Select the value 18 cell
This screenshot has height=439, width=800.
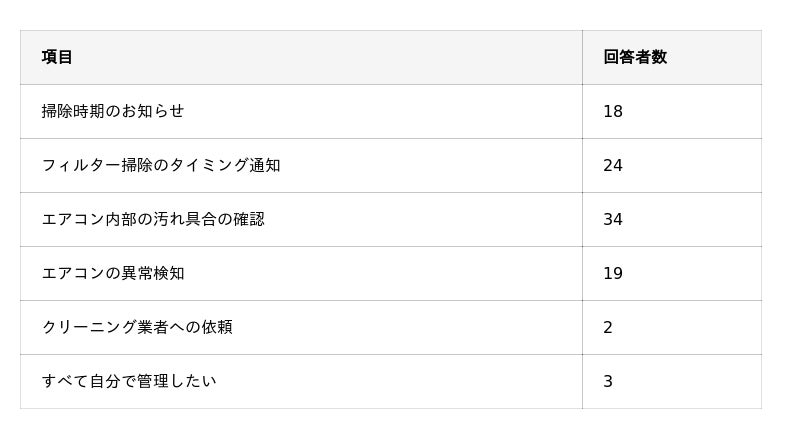click(672, 111)
